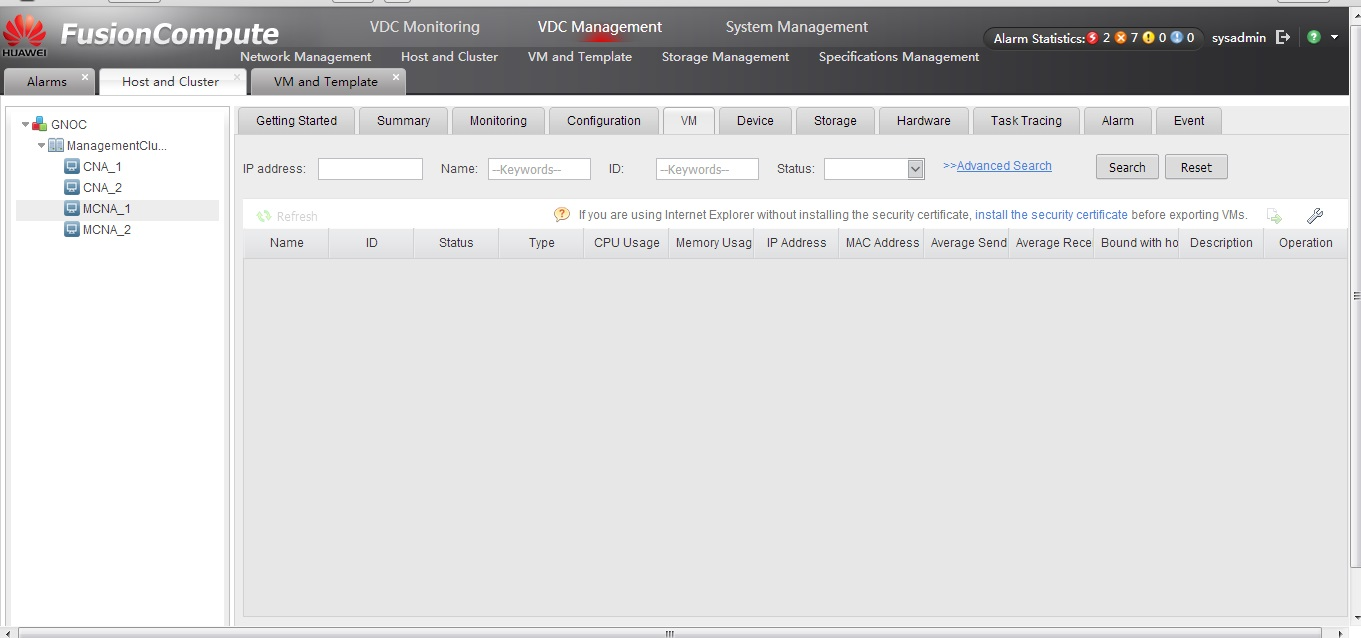This screenshot has width=1361, height=638.
Task: Go to Host and Cluster submenu
Action: point(450,57)
